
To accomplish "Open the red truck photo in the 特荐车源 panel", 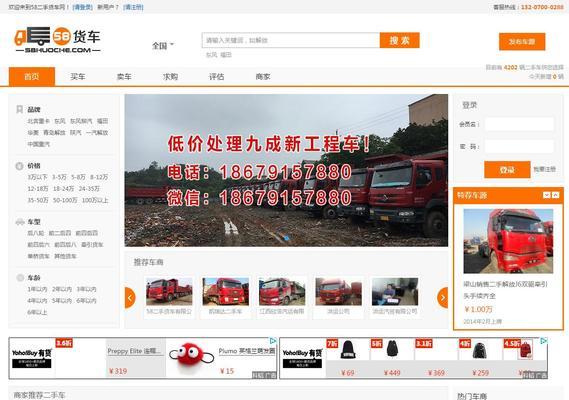I will [x=508, y=241].
